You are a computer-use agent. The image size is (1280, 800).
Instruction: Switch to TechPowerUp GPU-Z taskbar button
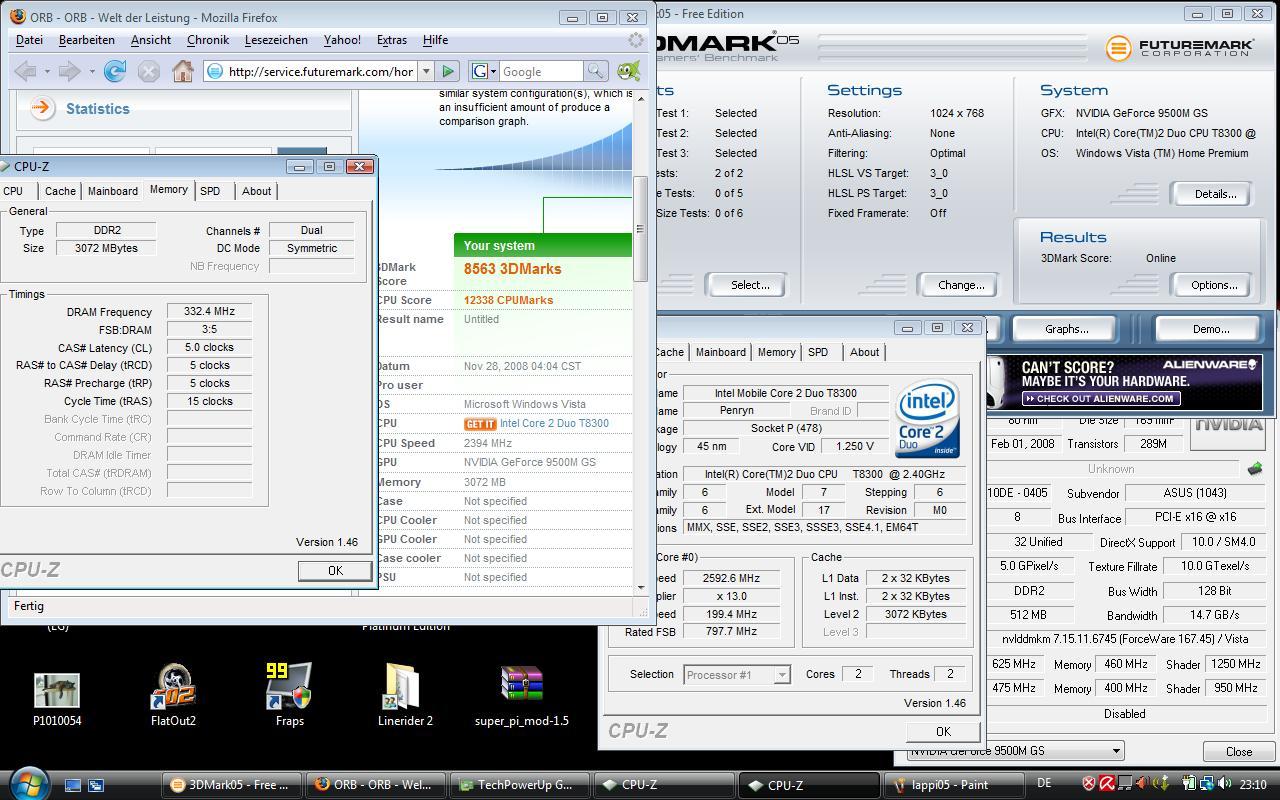519,785
